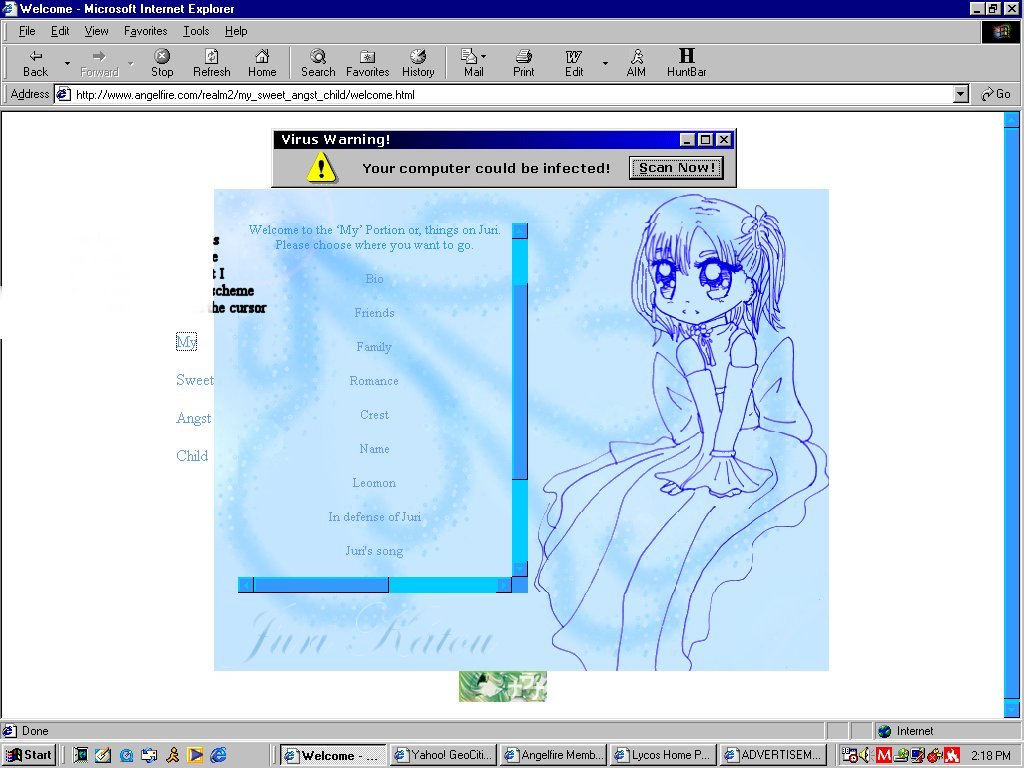Open the Back history dropdown arrow

coord(67,63)
